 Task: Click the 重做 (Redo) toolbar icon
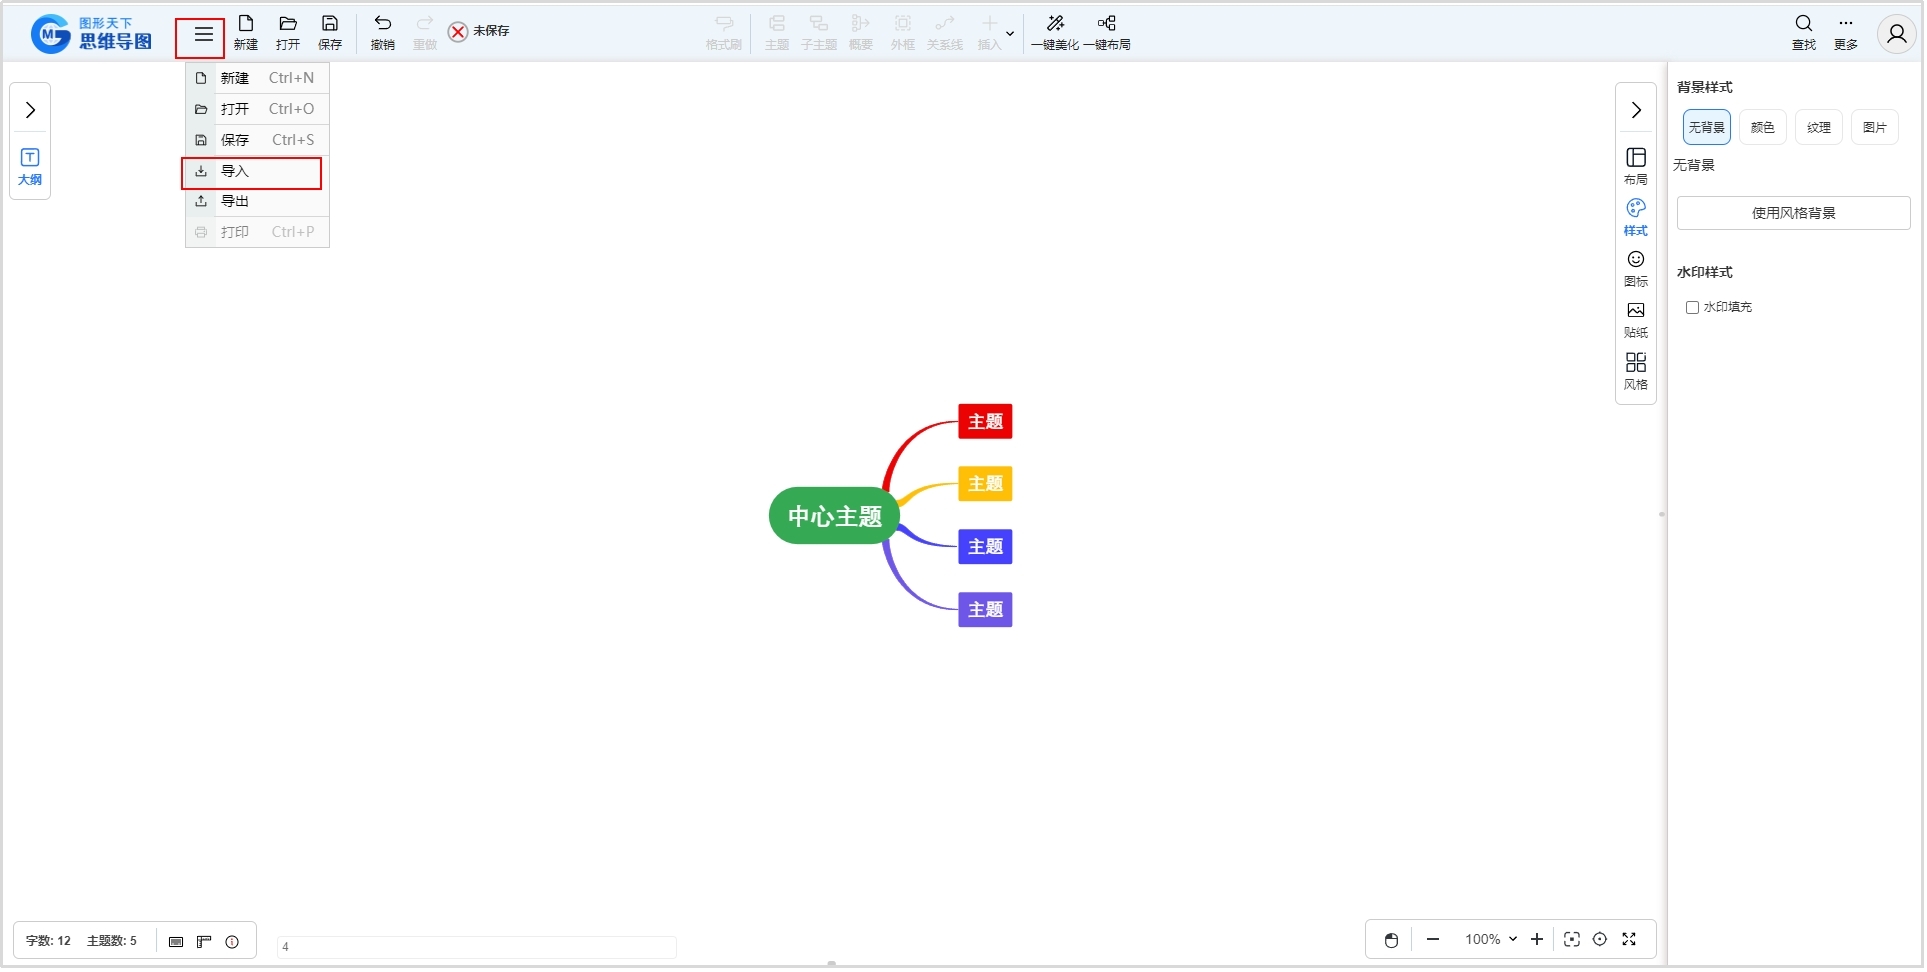(425, 33)
